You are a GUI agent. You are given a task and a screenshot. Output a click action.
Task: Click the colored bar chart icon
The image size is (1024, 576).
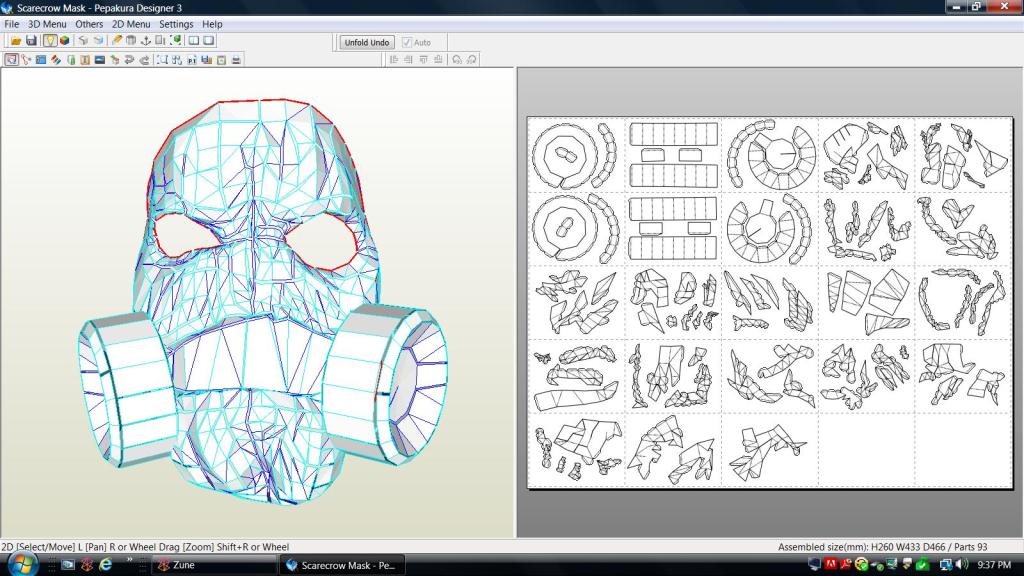click(x=206, y=60)
